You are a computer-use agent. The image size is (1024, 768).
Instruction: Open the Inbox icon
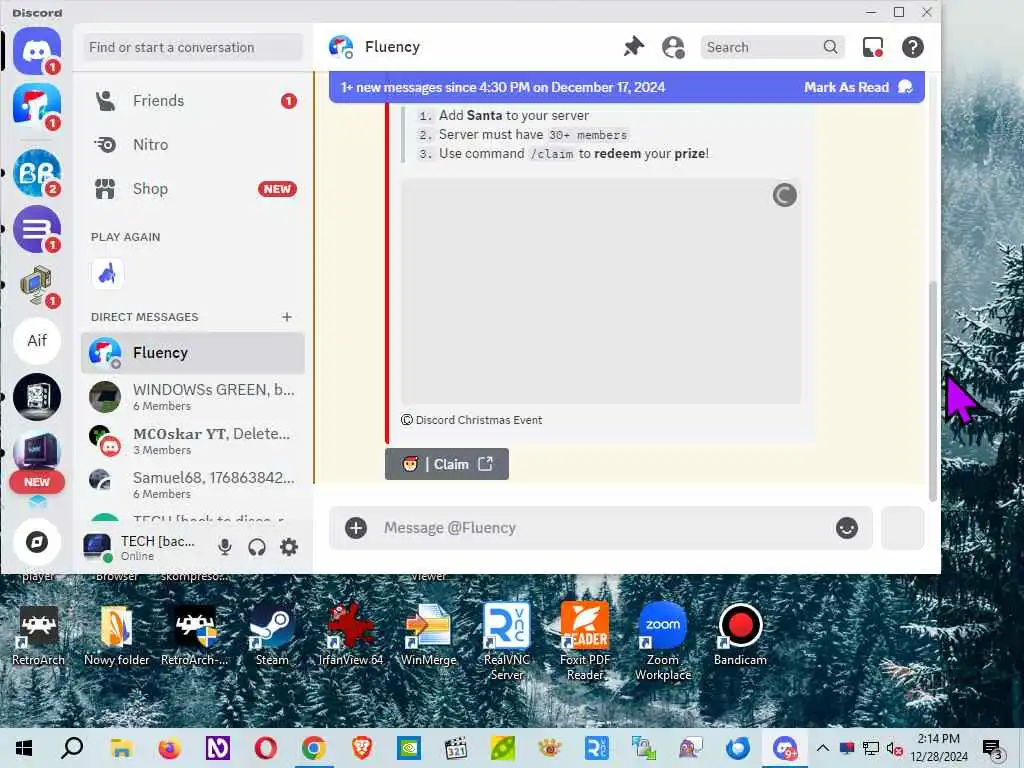[x=872, y=47]
